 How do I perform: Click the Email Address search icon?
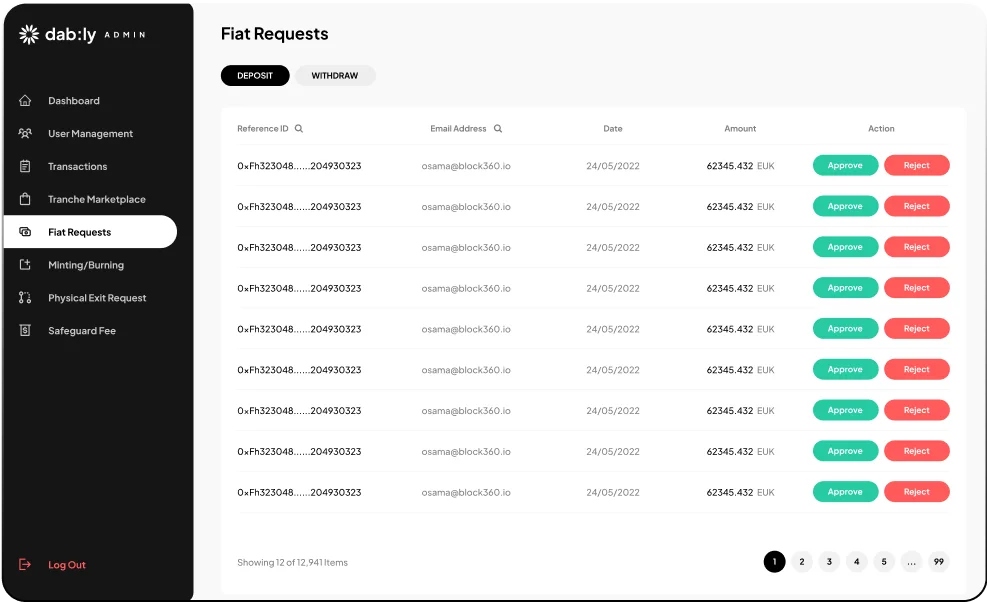coord(498,128)
